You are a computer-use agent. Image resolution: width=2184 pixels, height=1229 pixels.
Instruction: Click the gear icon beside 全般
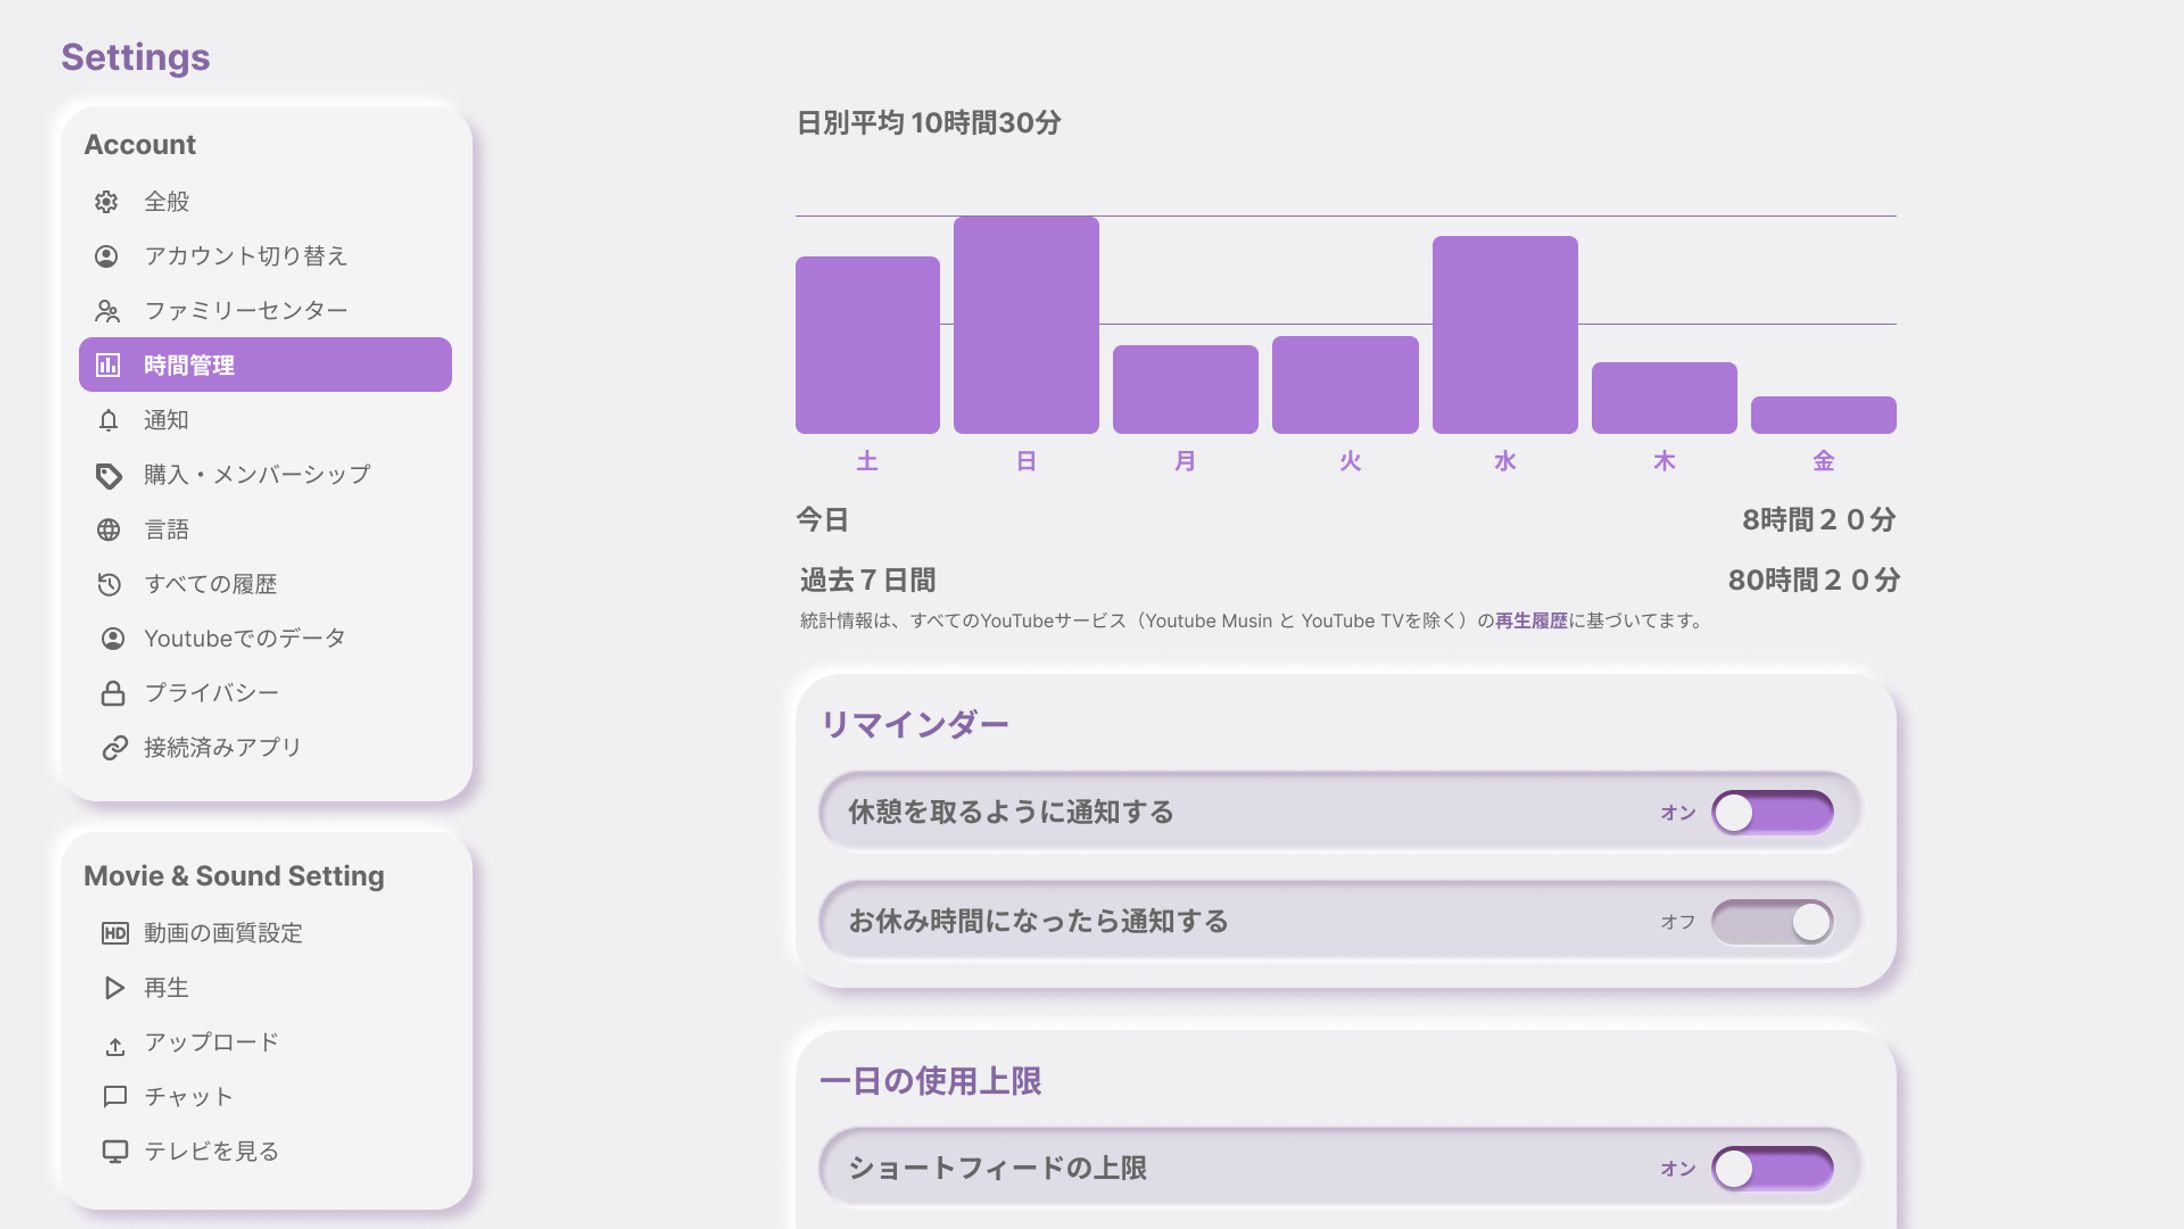point(107,202)
